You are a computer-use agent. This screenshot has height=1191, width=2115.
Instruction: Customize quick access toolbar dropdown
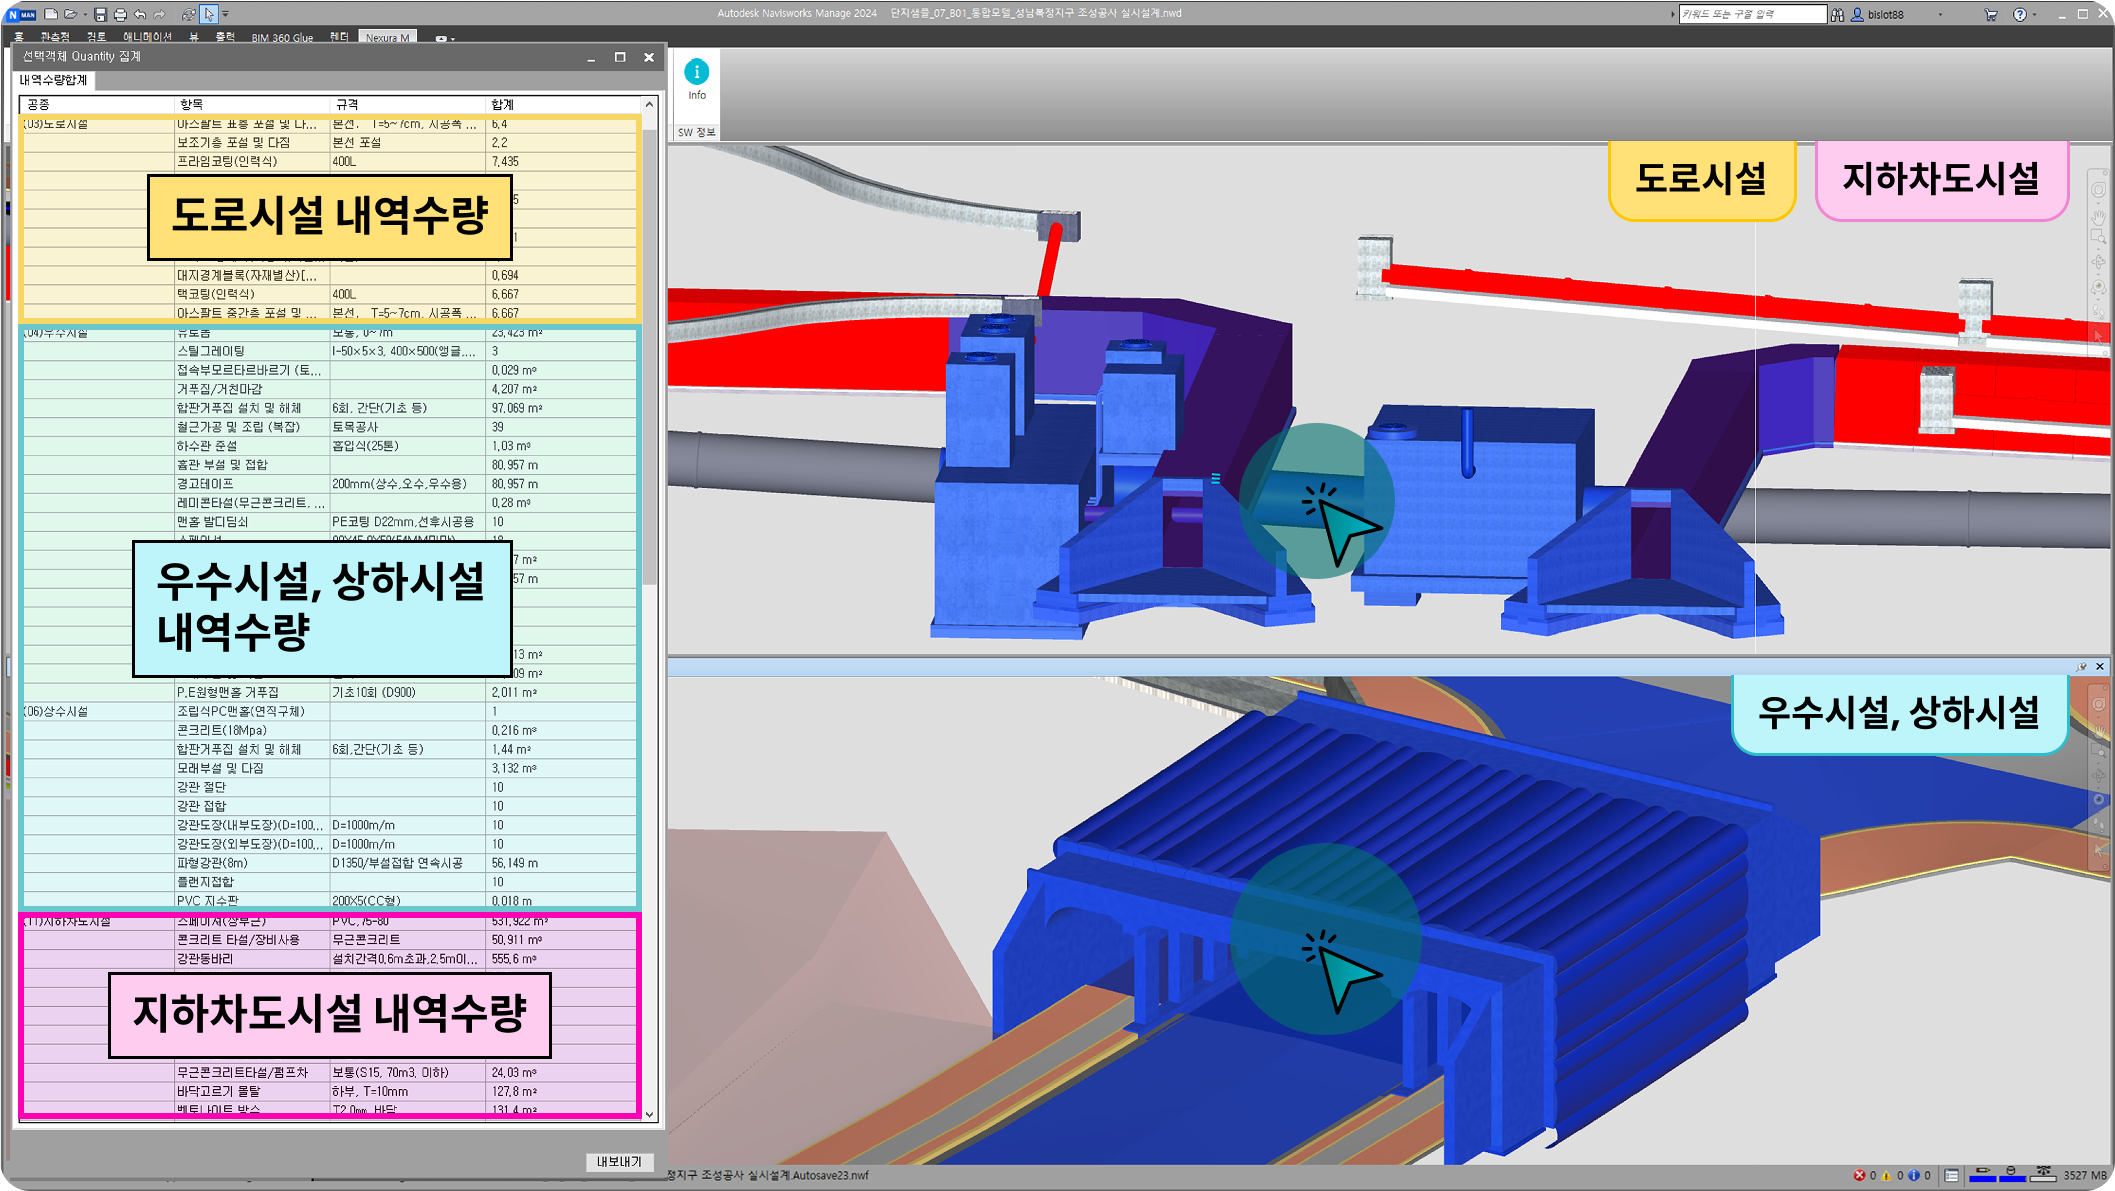tap(225, 14)
